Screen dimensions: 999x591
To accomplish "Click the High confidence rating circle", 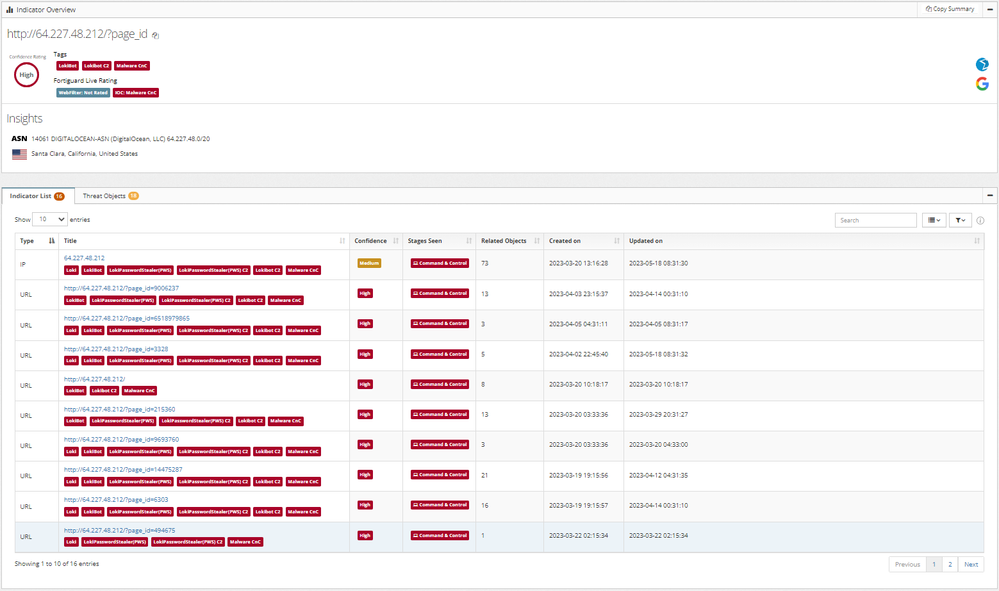I will (26, 75).
